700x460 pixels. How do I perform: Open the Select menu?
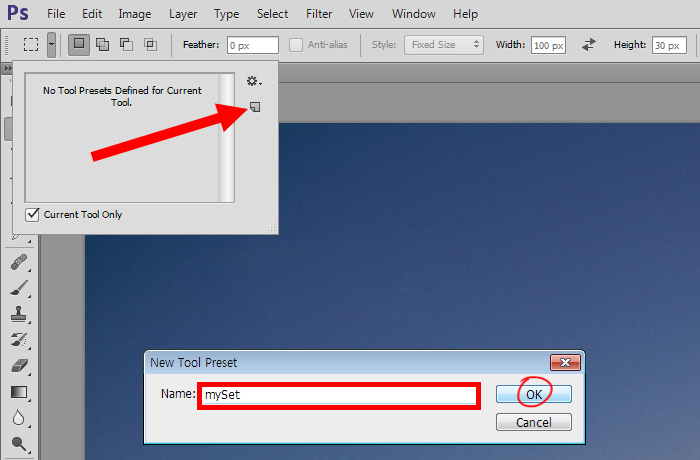(x=272, y=14)
